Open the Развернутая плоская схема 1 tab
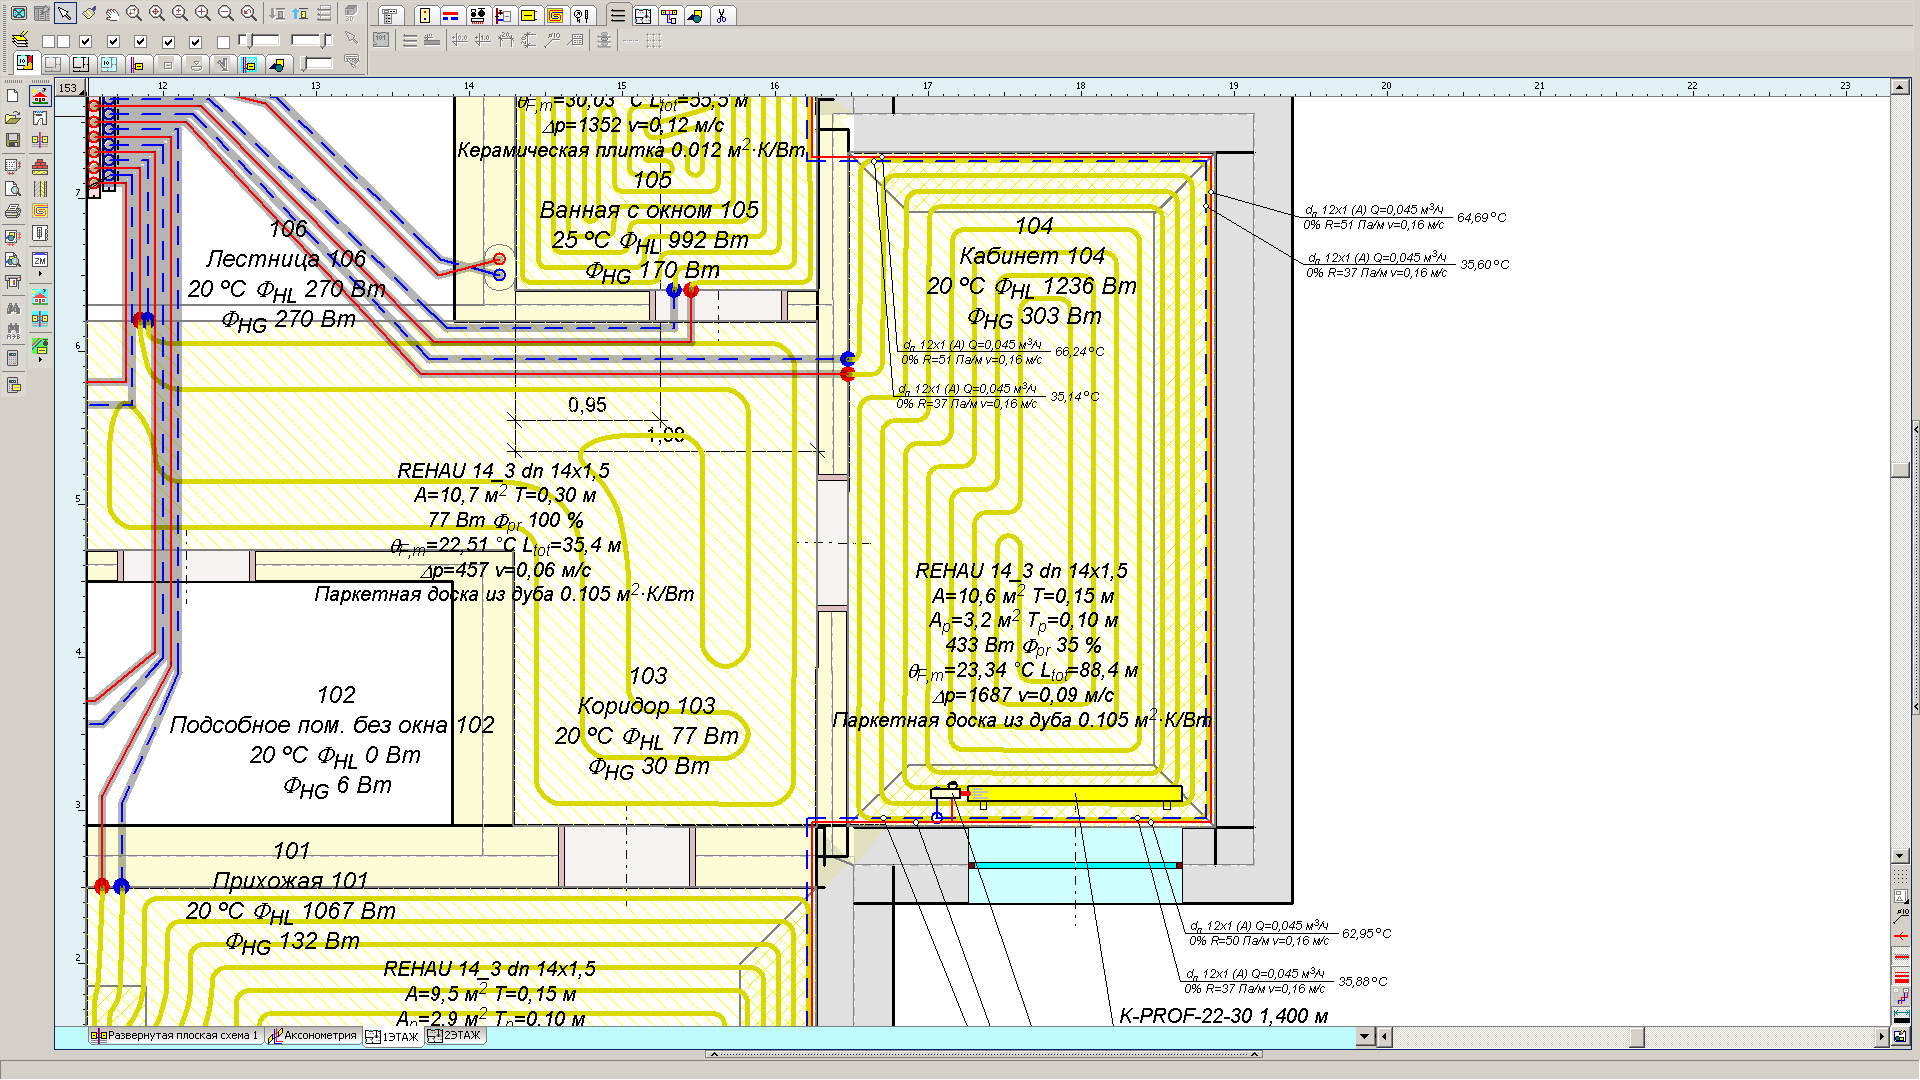 tap(181, 1036)
